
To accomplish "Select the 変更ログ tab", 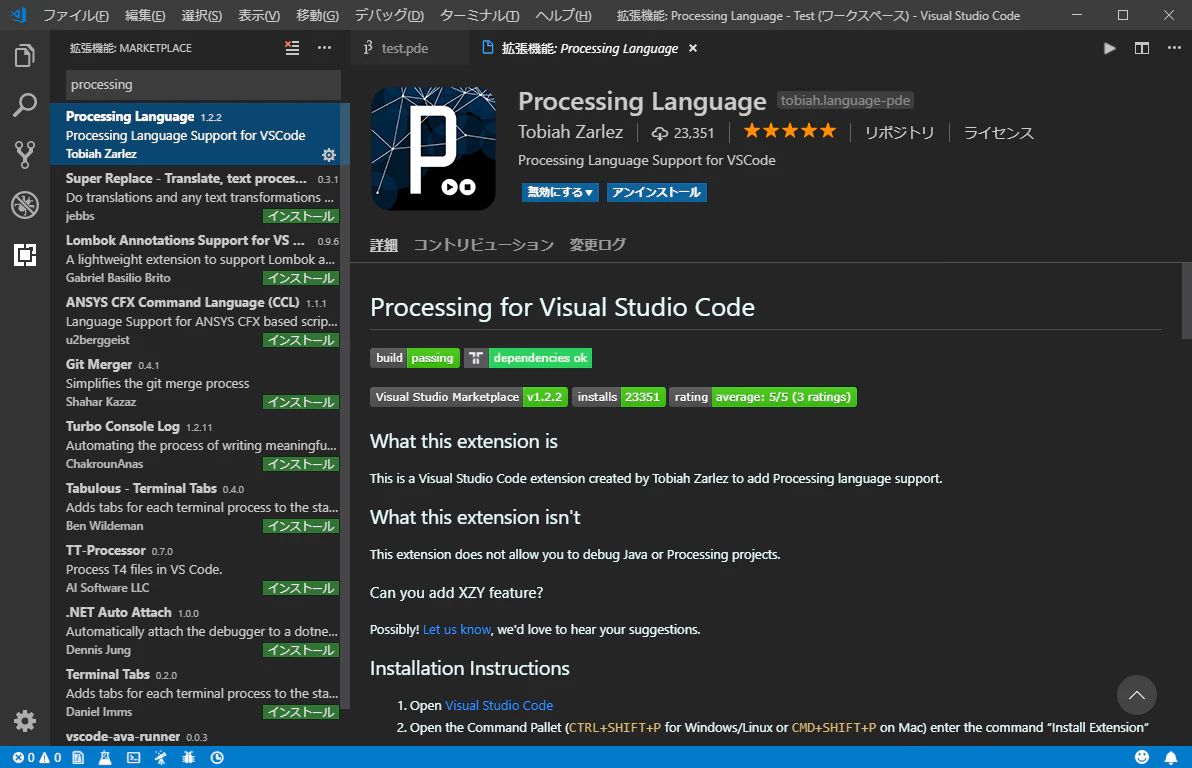I will click(598, 245).
